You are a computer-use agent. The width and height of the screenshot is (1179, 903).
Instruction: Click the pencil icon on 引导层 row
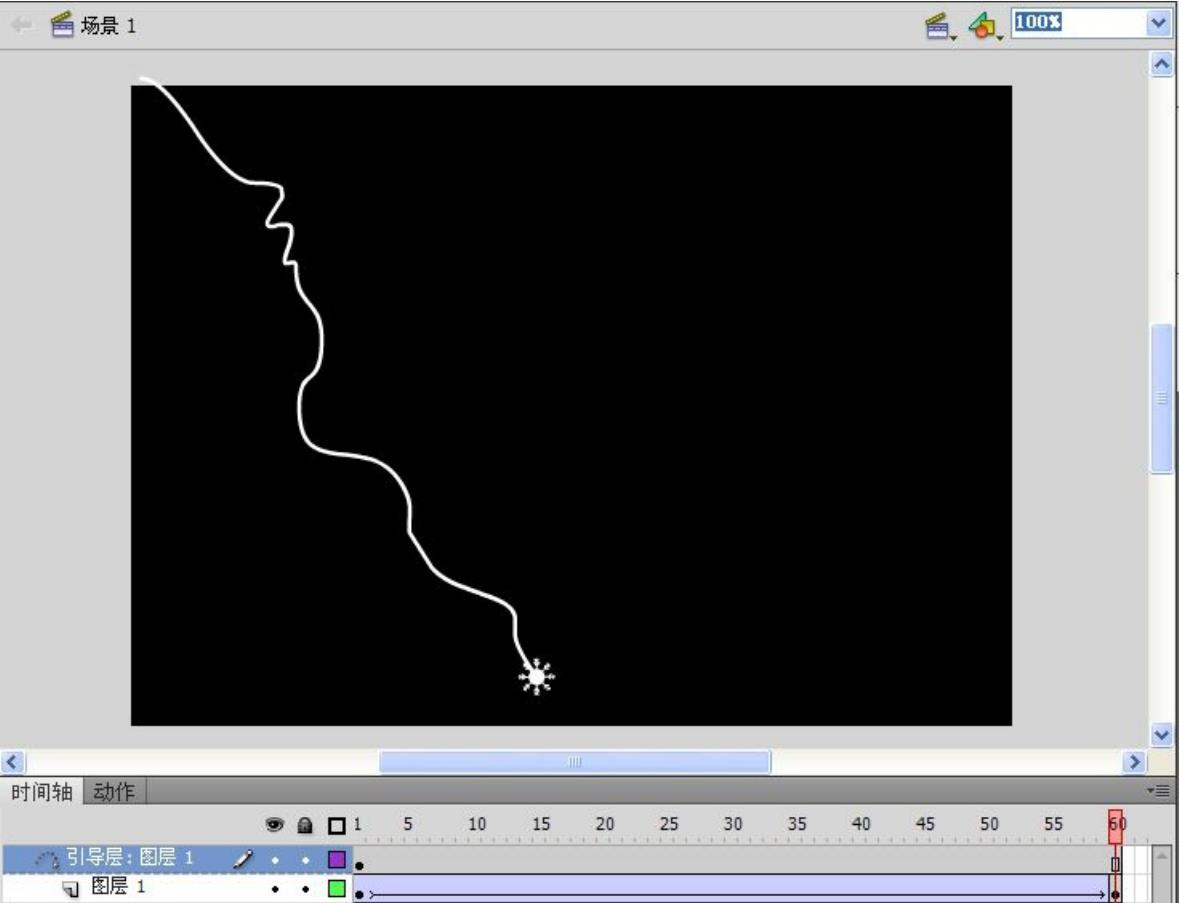pyautogui.click(x=243, y=858)
